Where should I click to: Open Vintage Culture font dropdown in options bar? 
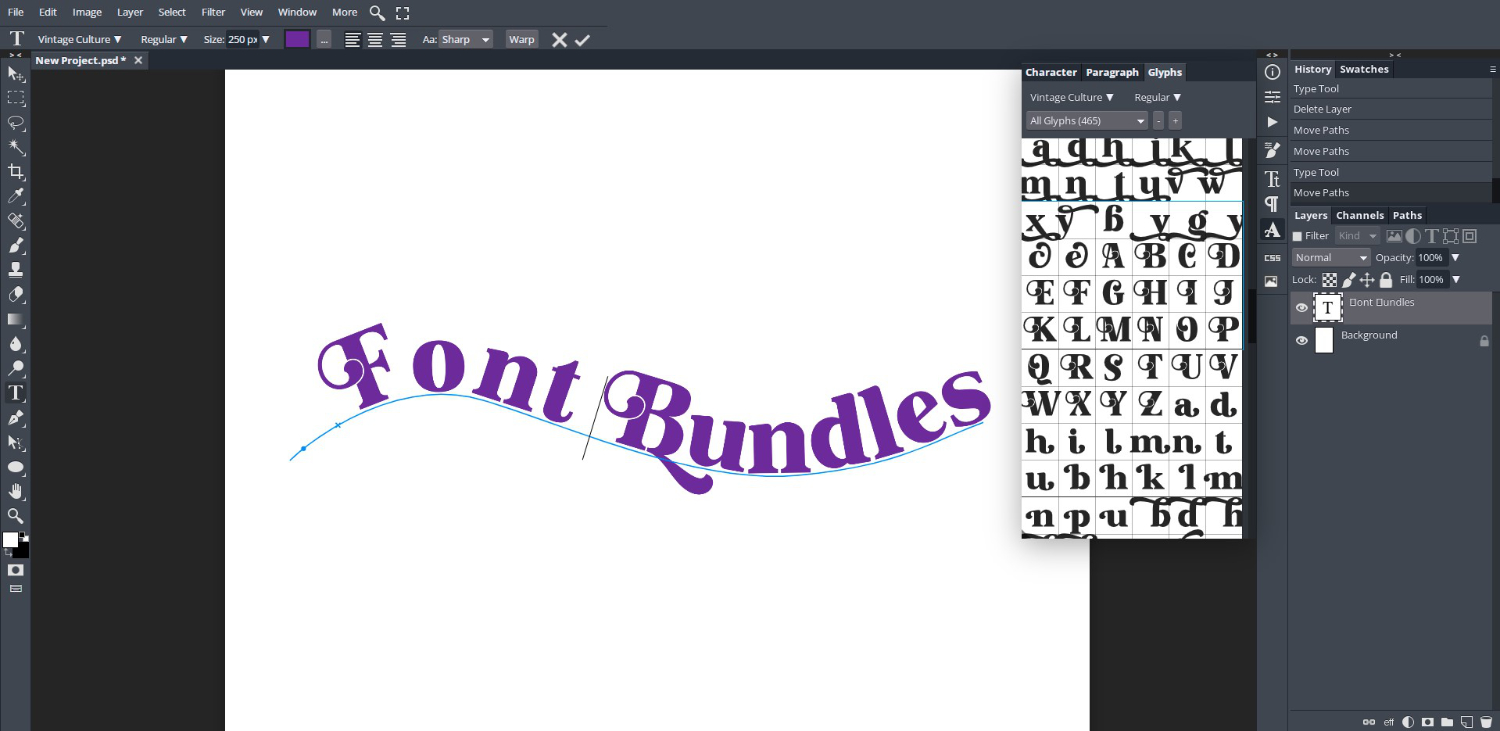click(79, 39)
